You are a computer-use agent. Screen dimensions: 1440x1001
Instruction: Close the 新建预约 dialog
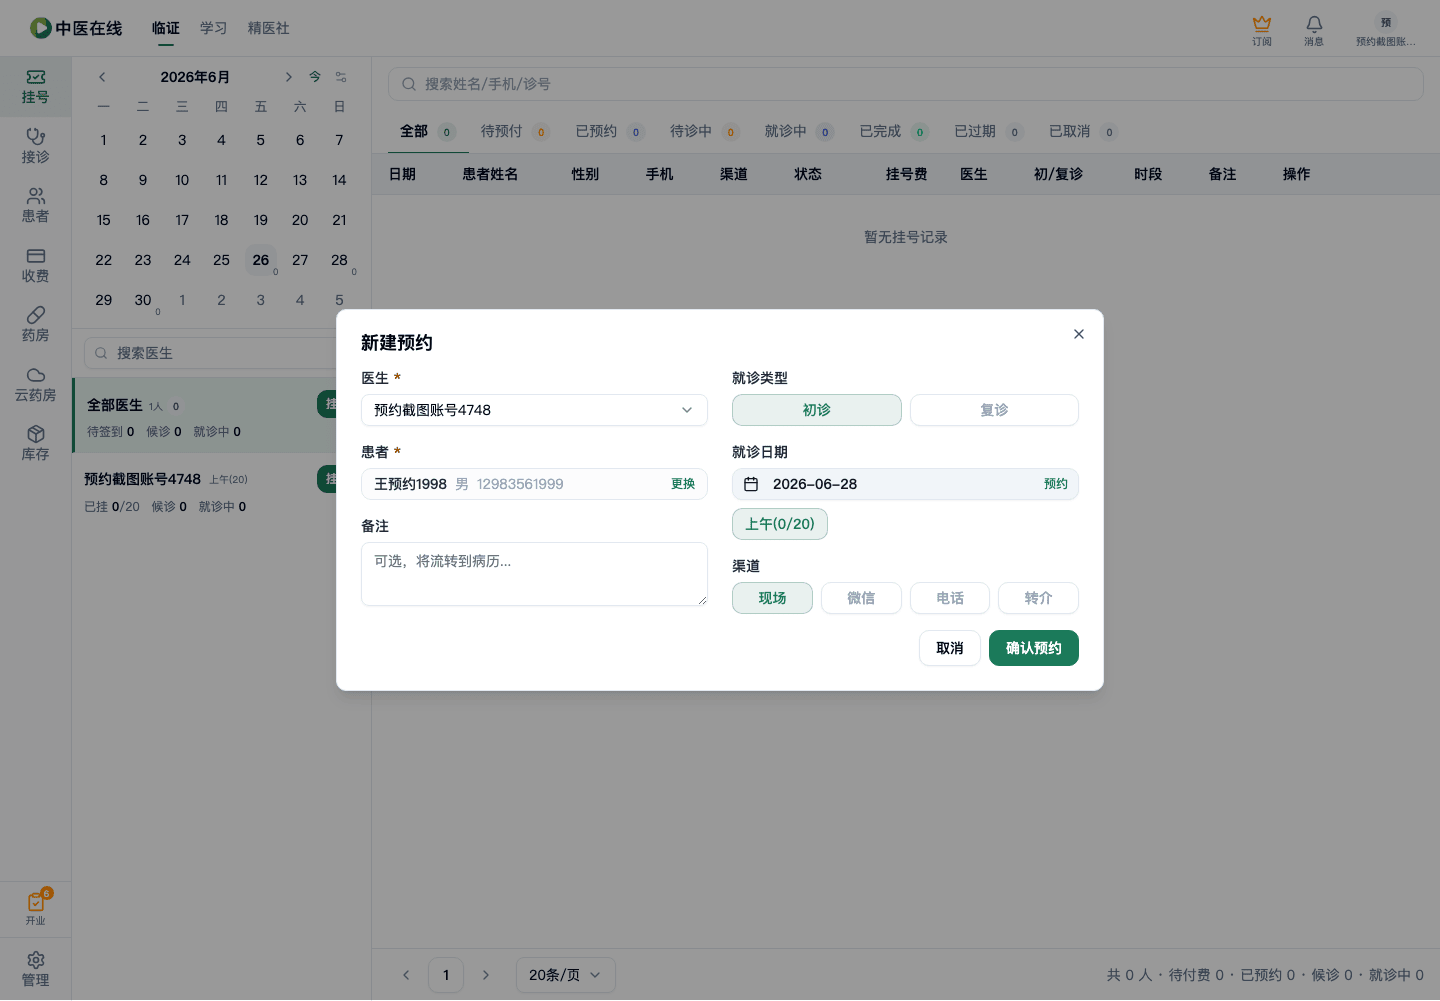1079,334
